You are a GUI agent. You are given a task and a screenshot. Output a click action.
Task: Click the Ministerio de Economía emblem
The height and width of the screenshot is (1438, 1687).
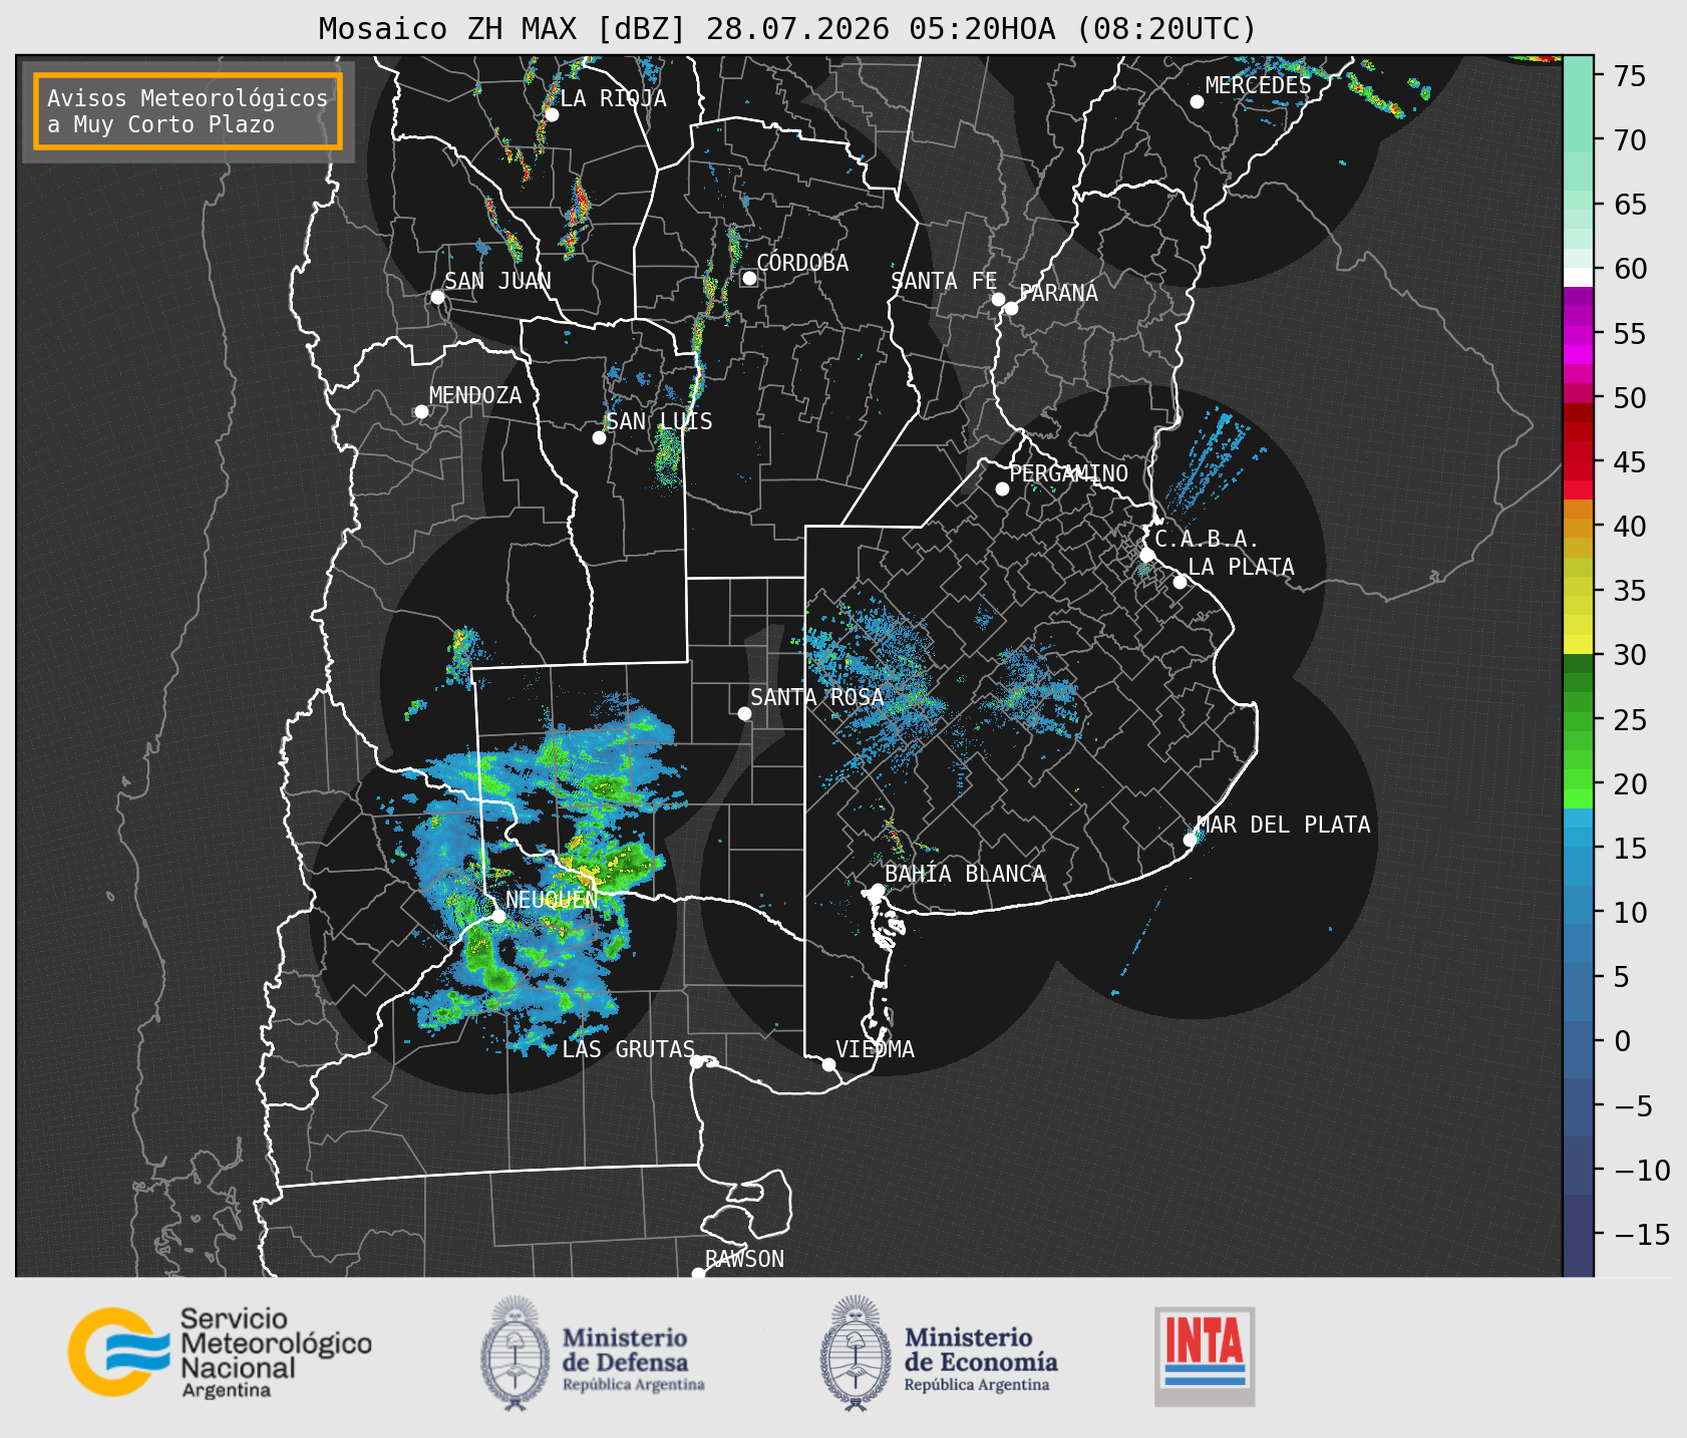pyautogui.click(x=855, y=1353)
